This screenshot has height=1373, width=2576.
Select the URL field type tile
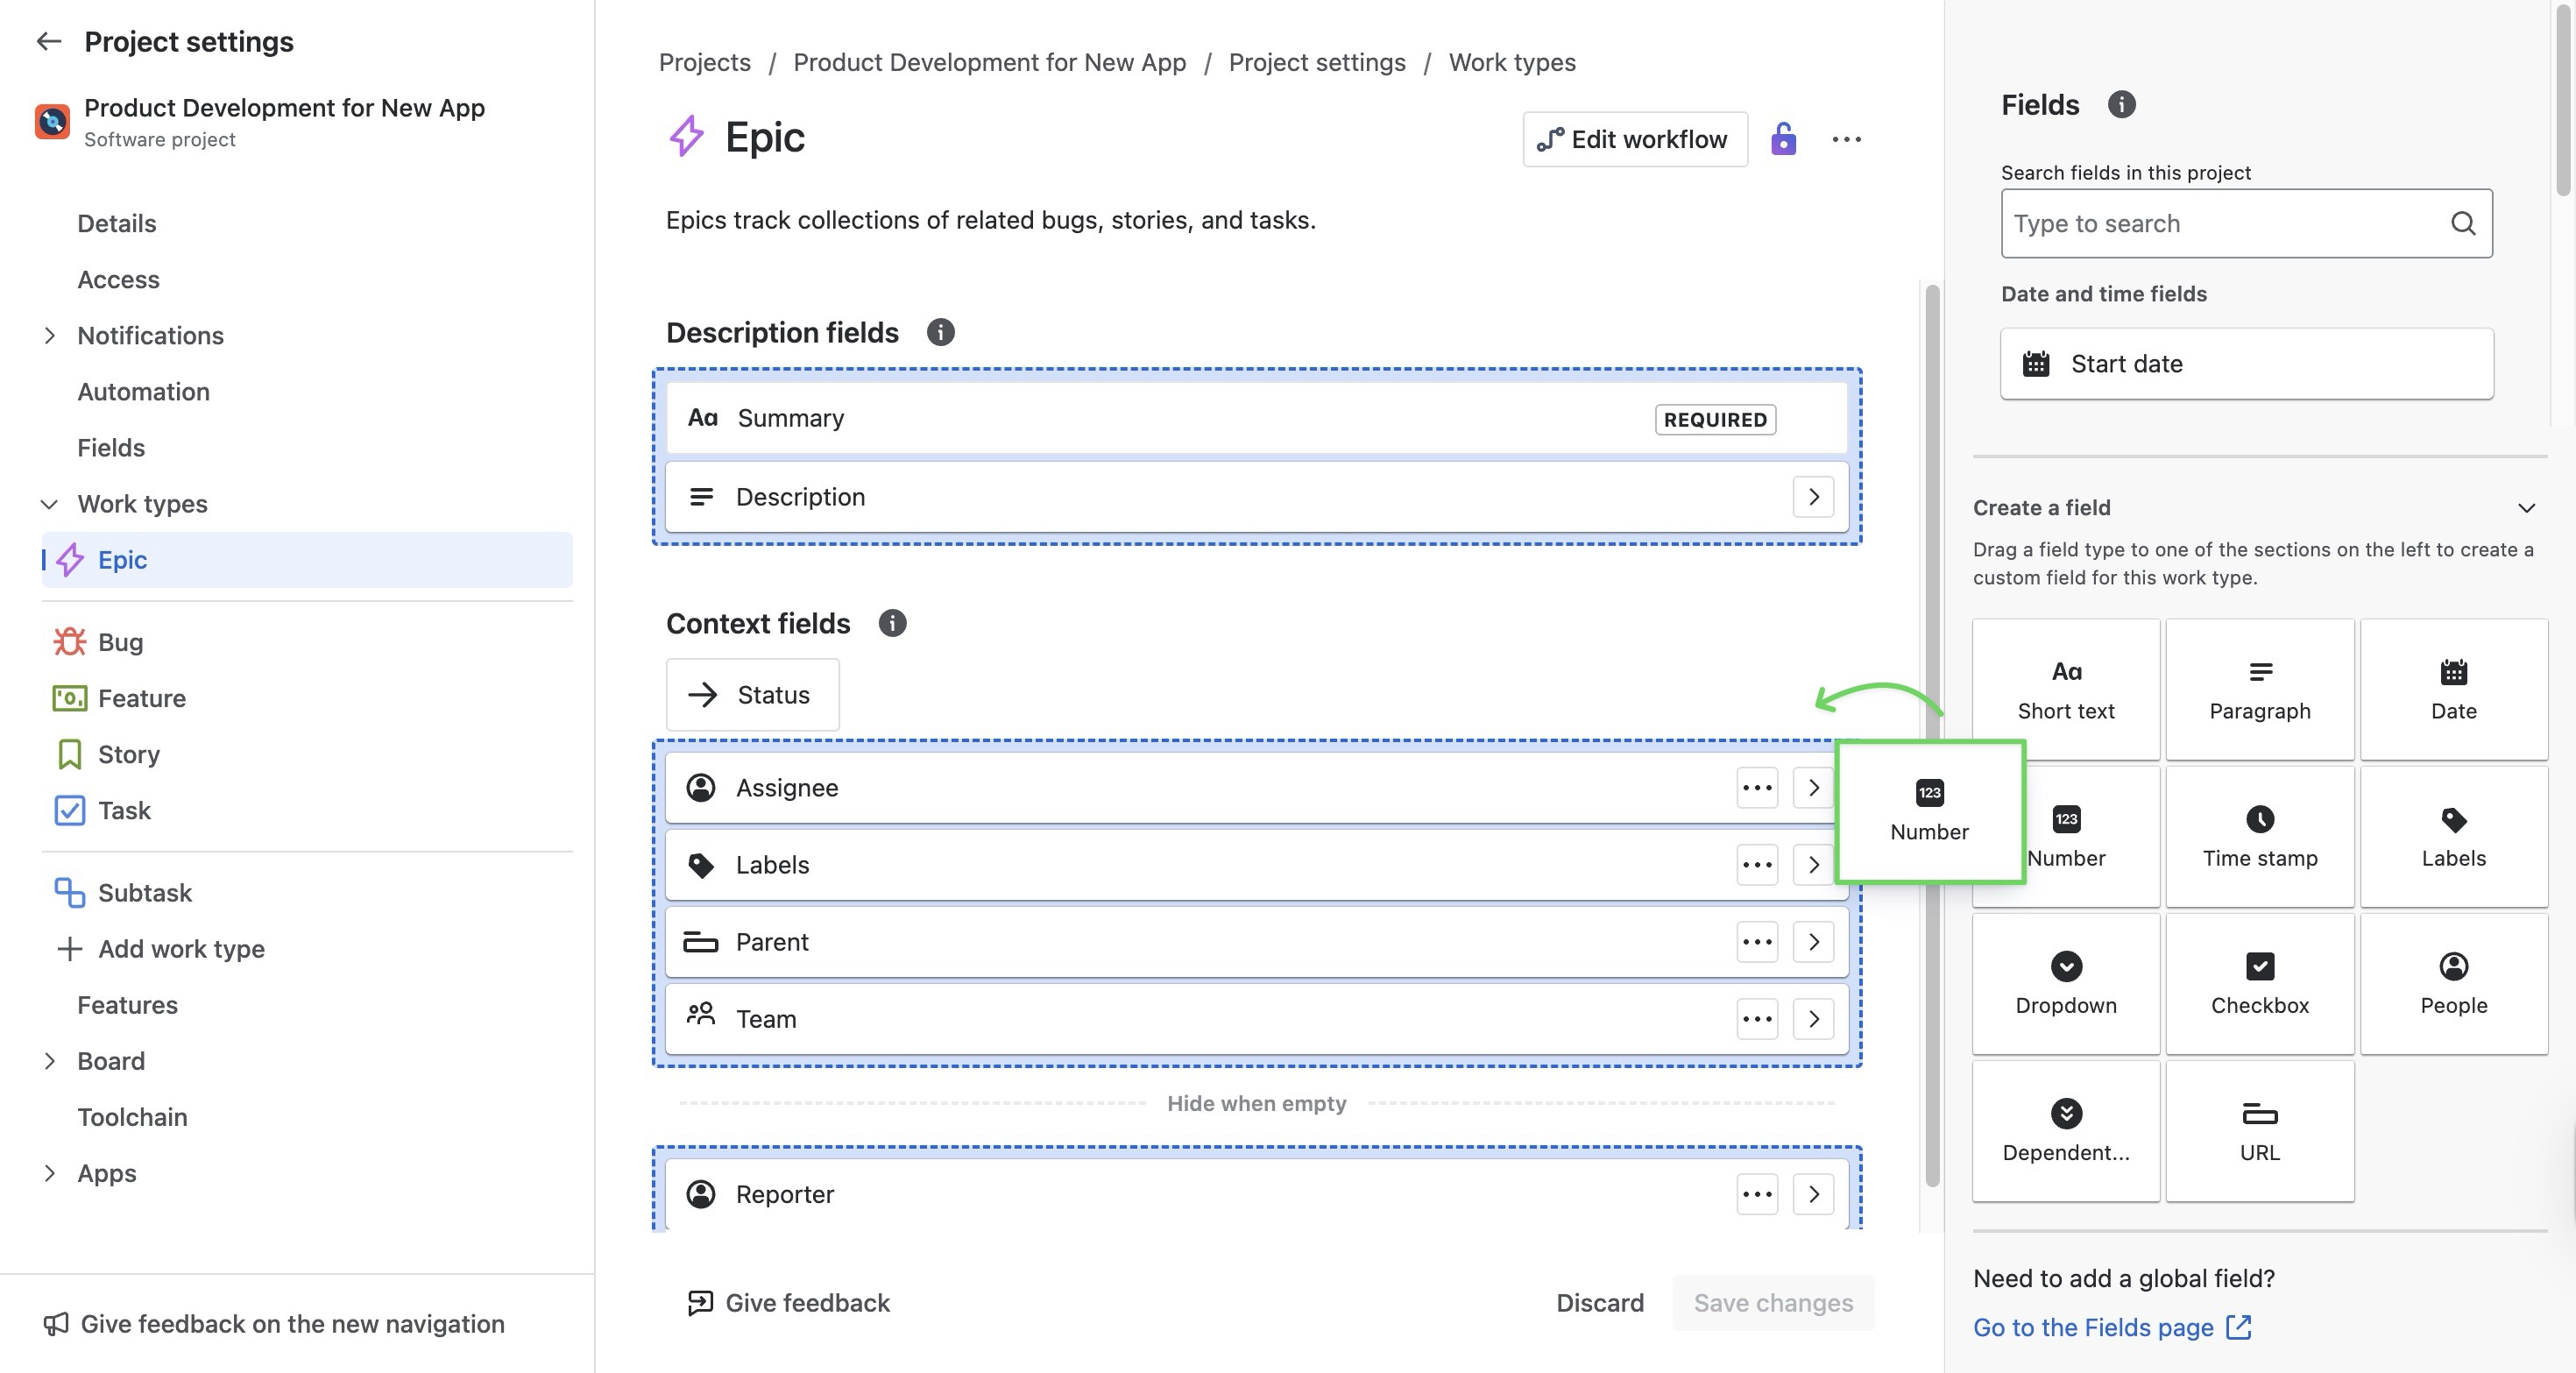(2259, 1130)
